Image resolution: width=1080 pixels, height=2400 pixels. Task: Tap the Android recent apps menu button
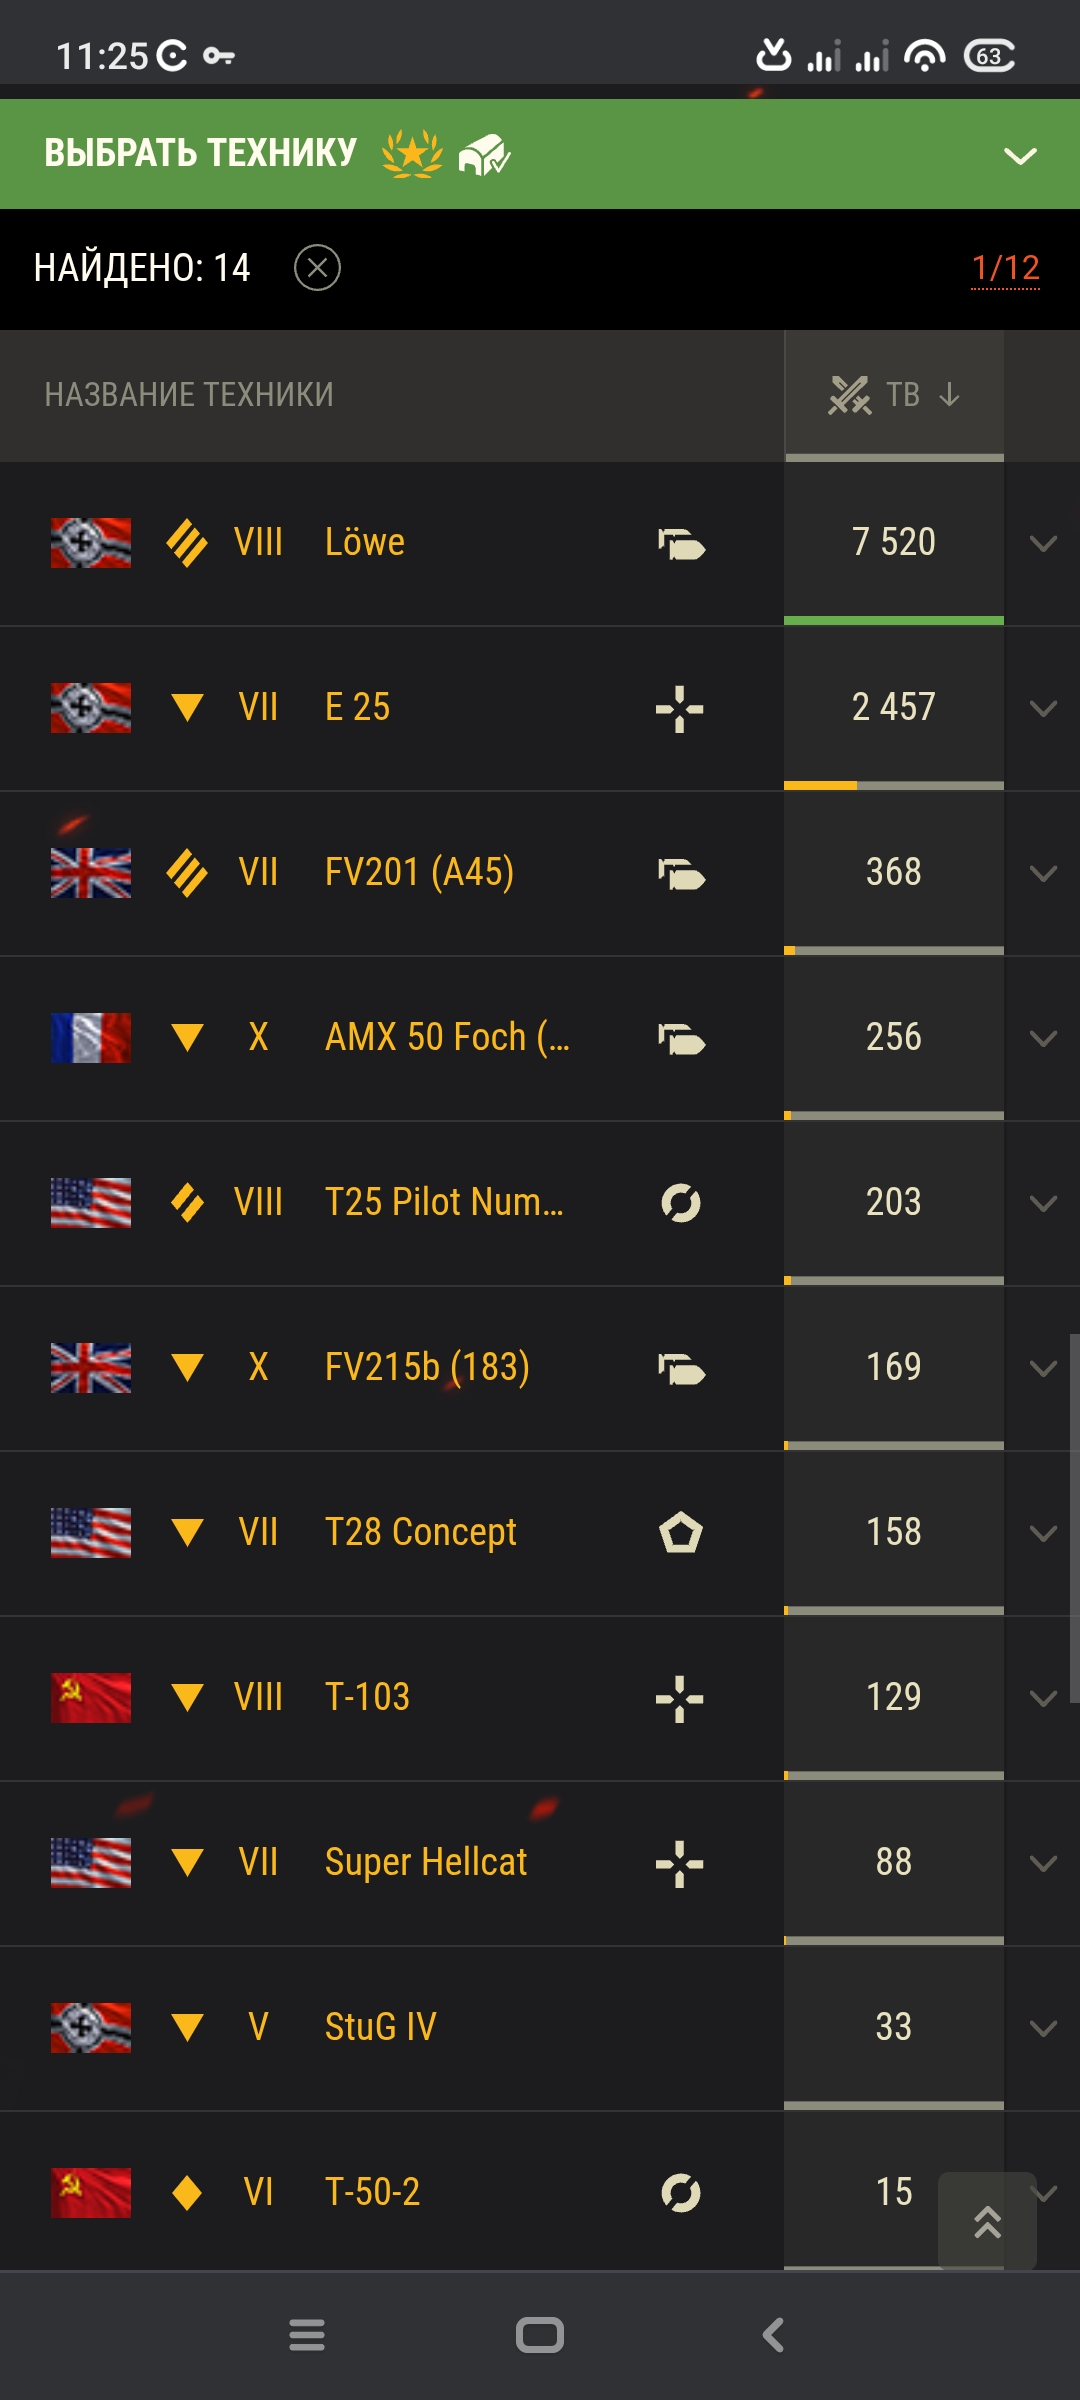click(307, 2335)
